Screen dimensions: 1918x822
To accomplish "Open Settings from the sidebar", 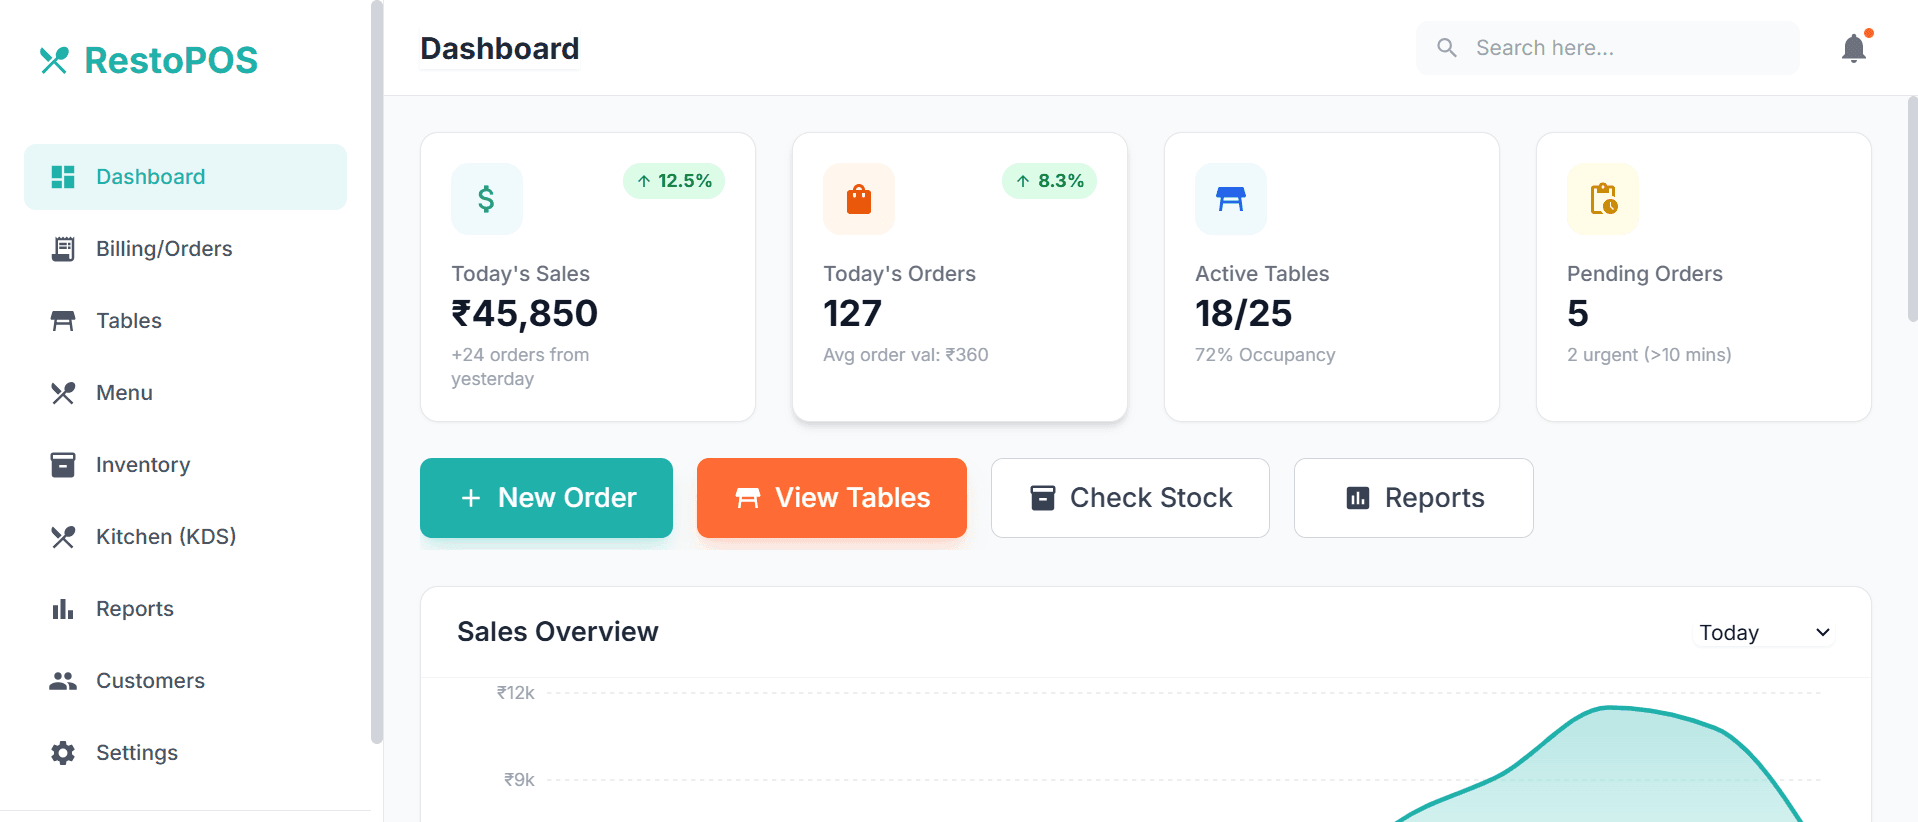I will point(185,753).
